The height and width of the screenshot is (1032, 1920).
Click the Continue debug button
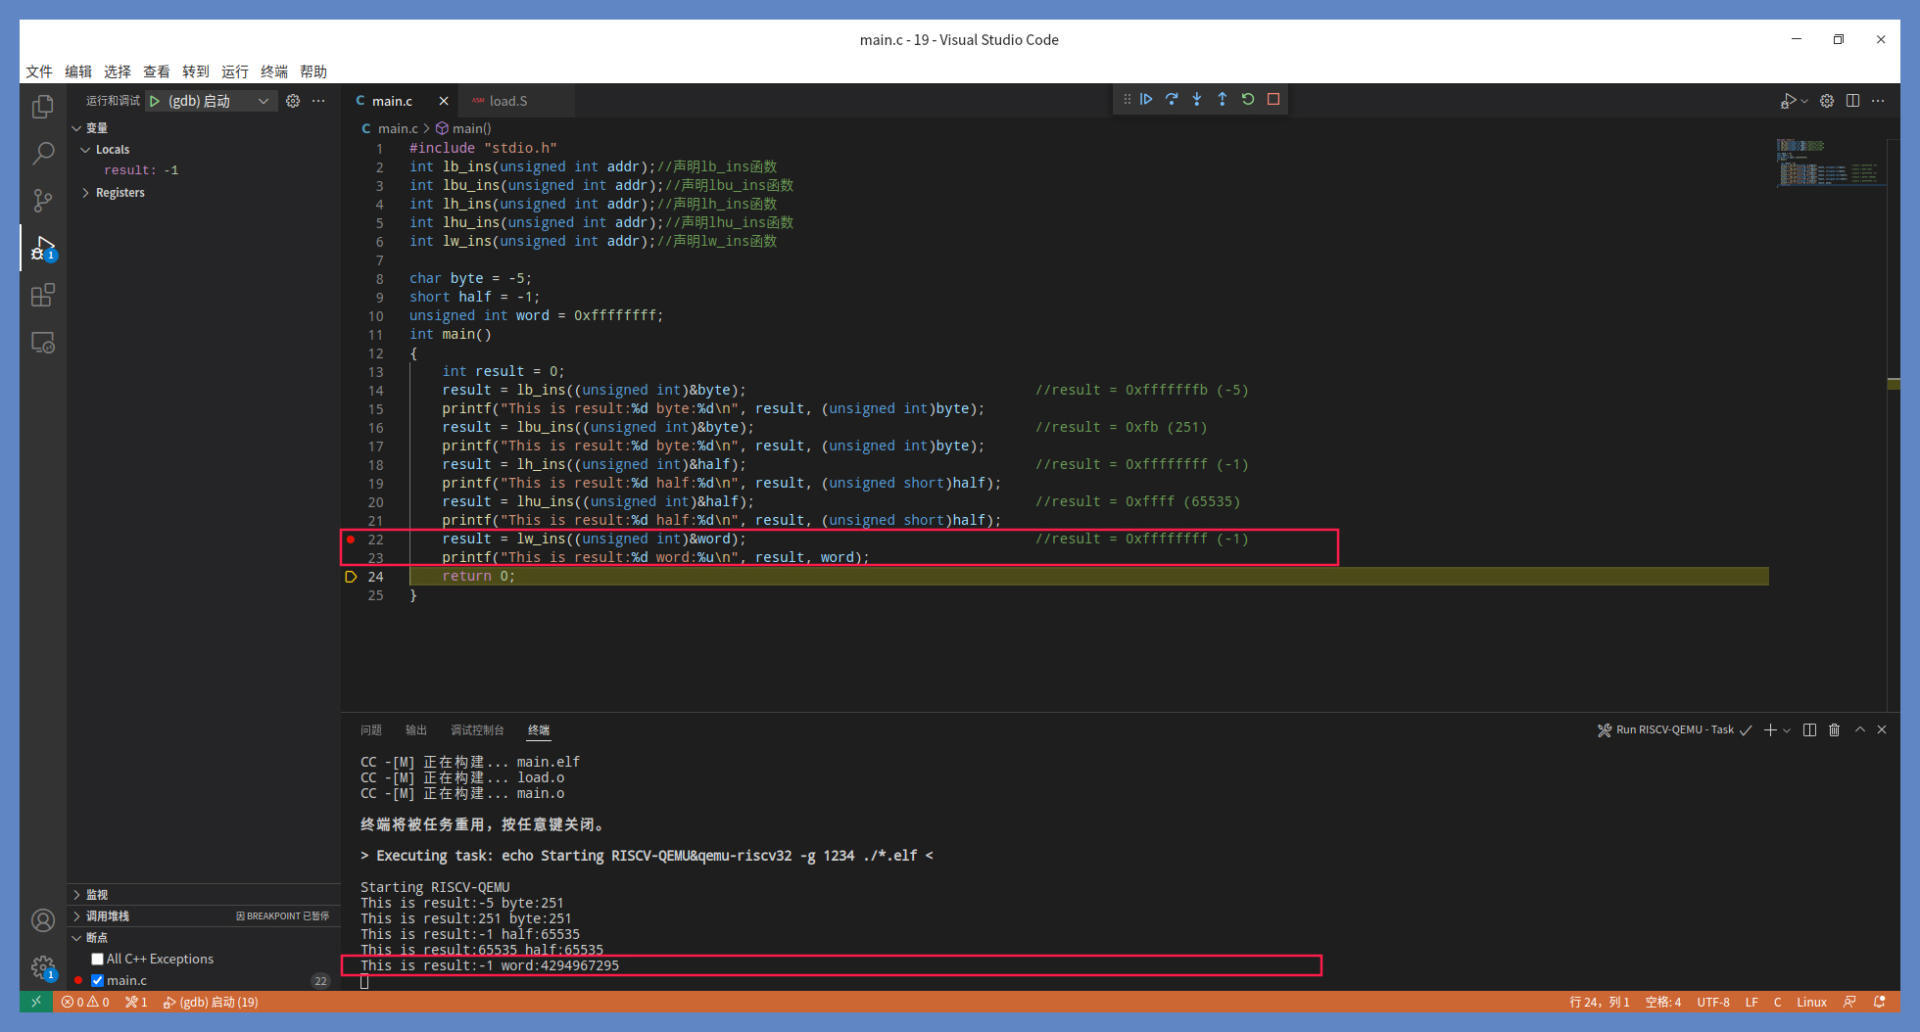(1146, 99)
